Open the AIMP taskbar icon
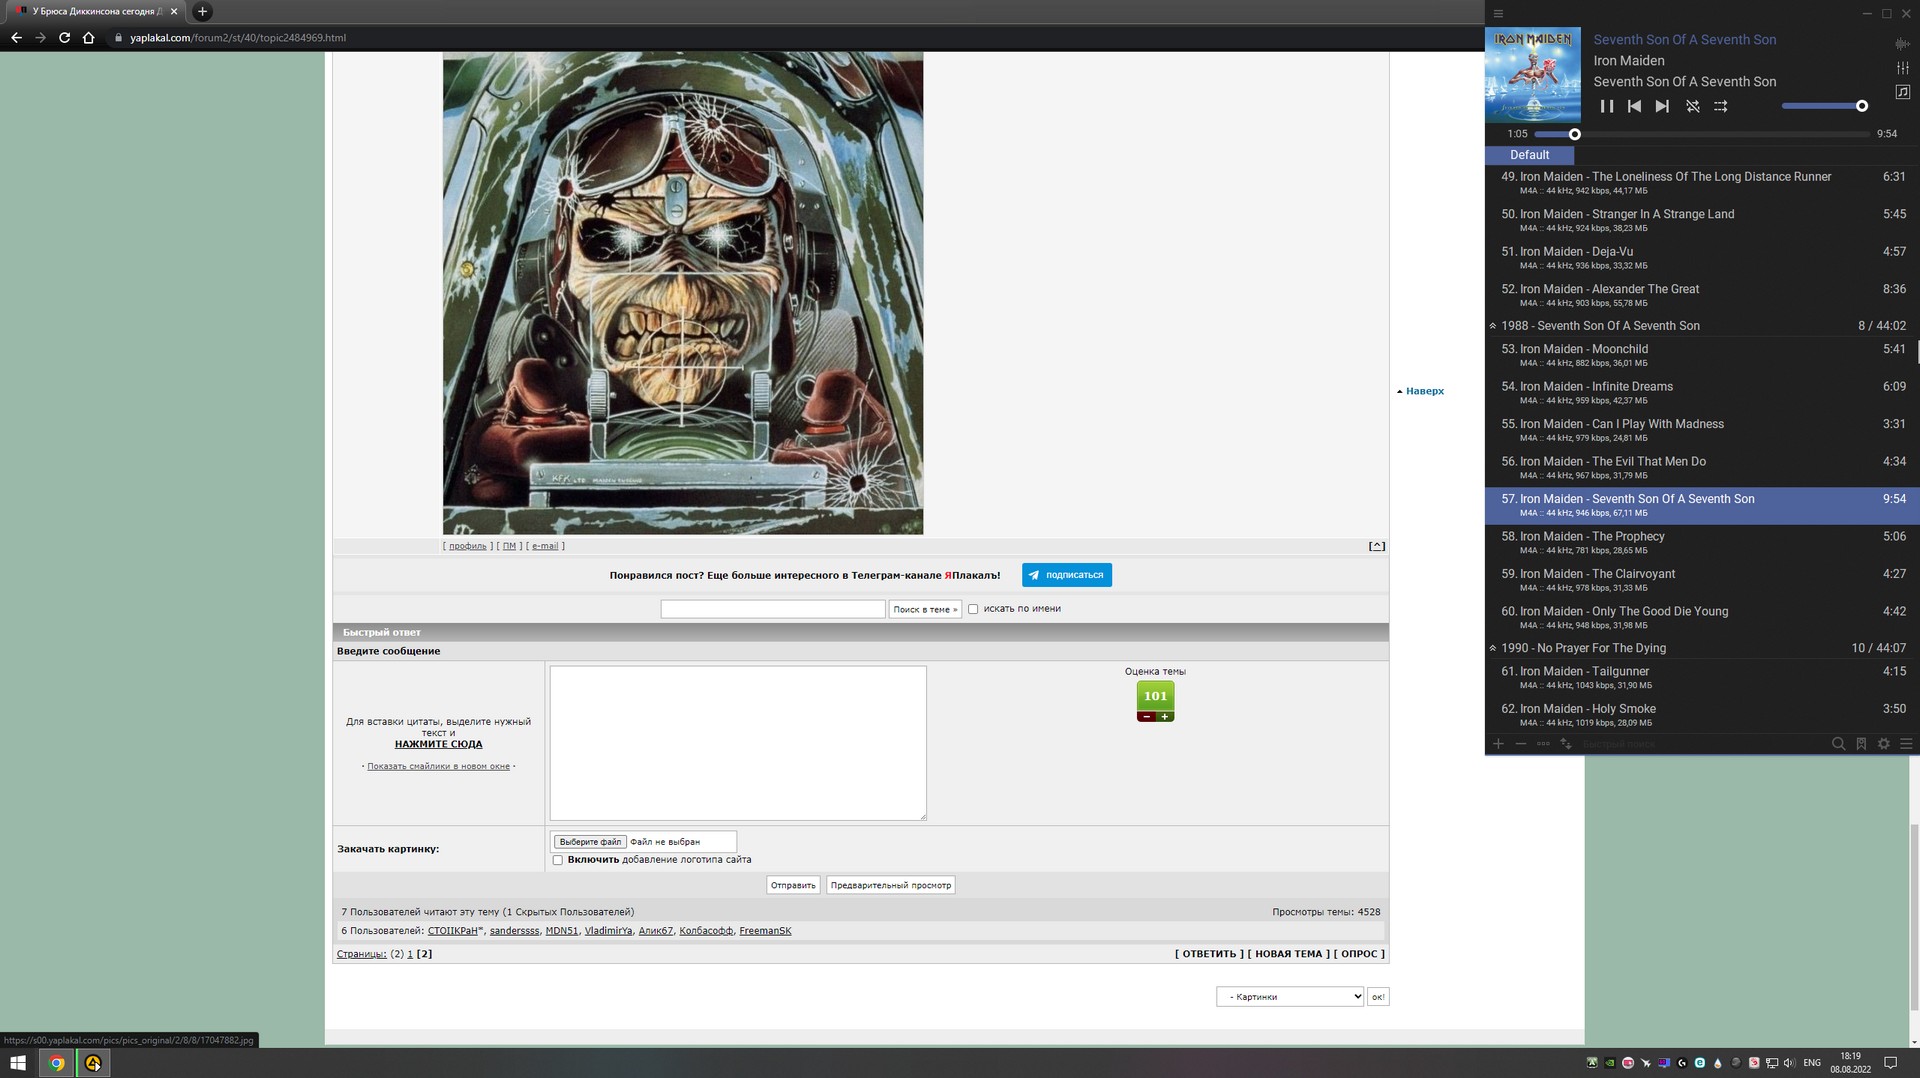This screenshot has height=1078, width=1920. [93, 1063]
